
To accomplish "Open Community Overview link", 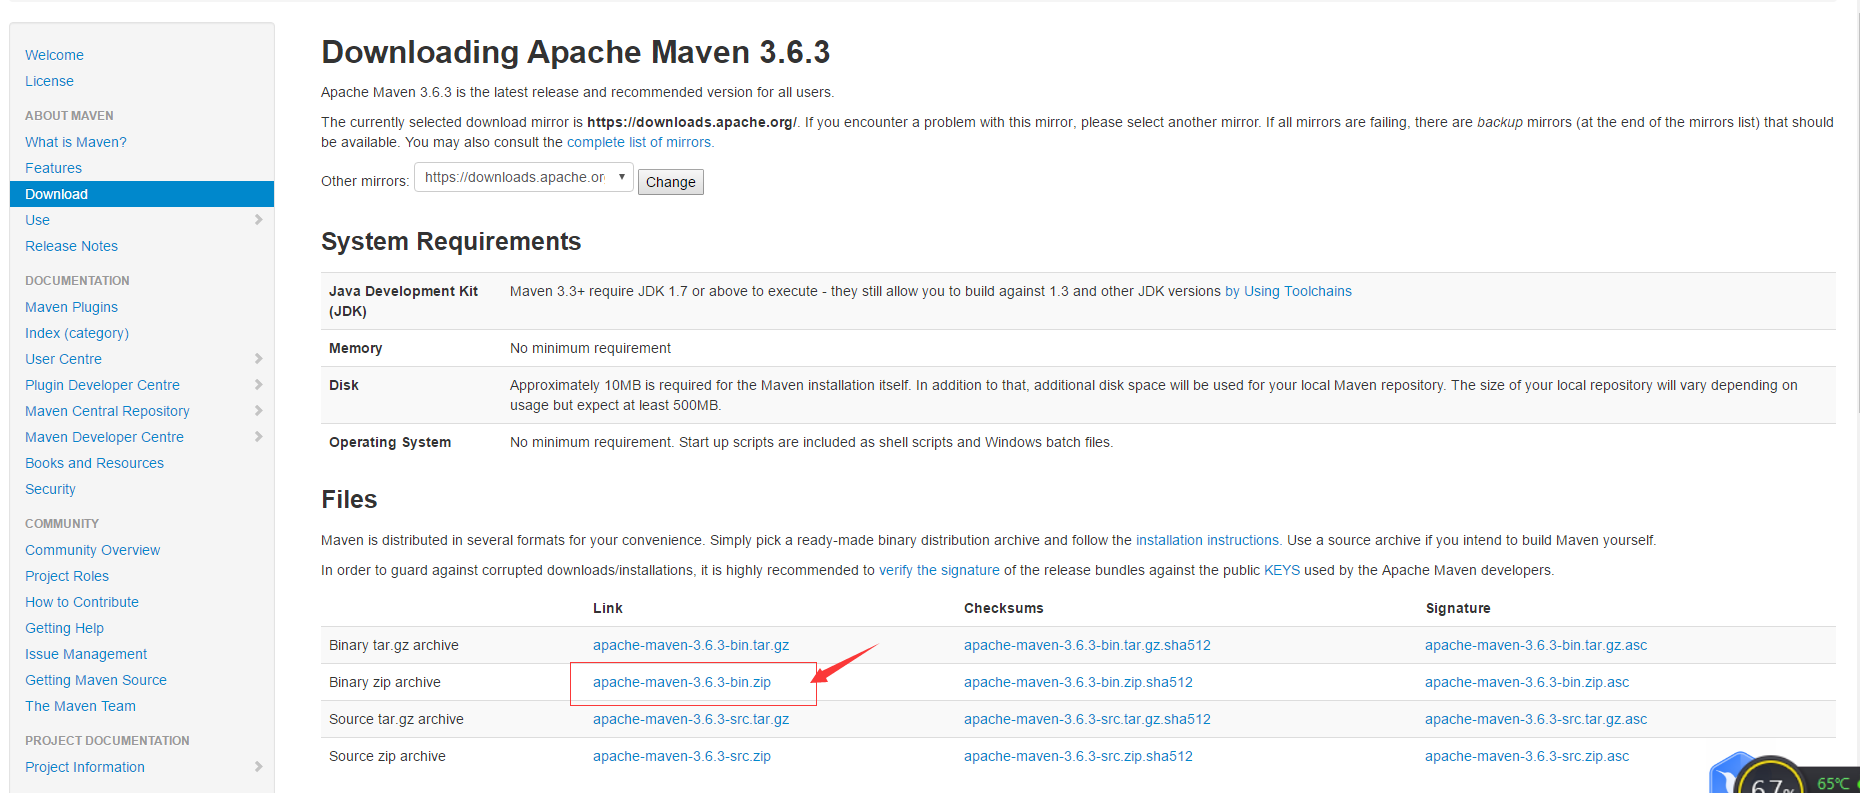I will click(x=92, y=550).
